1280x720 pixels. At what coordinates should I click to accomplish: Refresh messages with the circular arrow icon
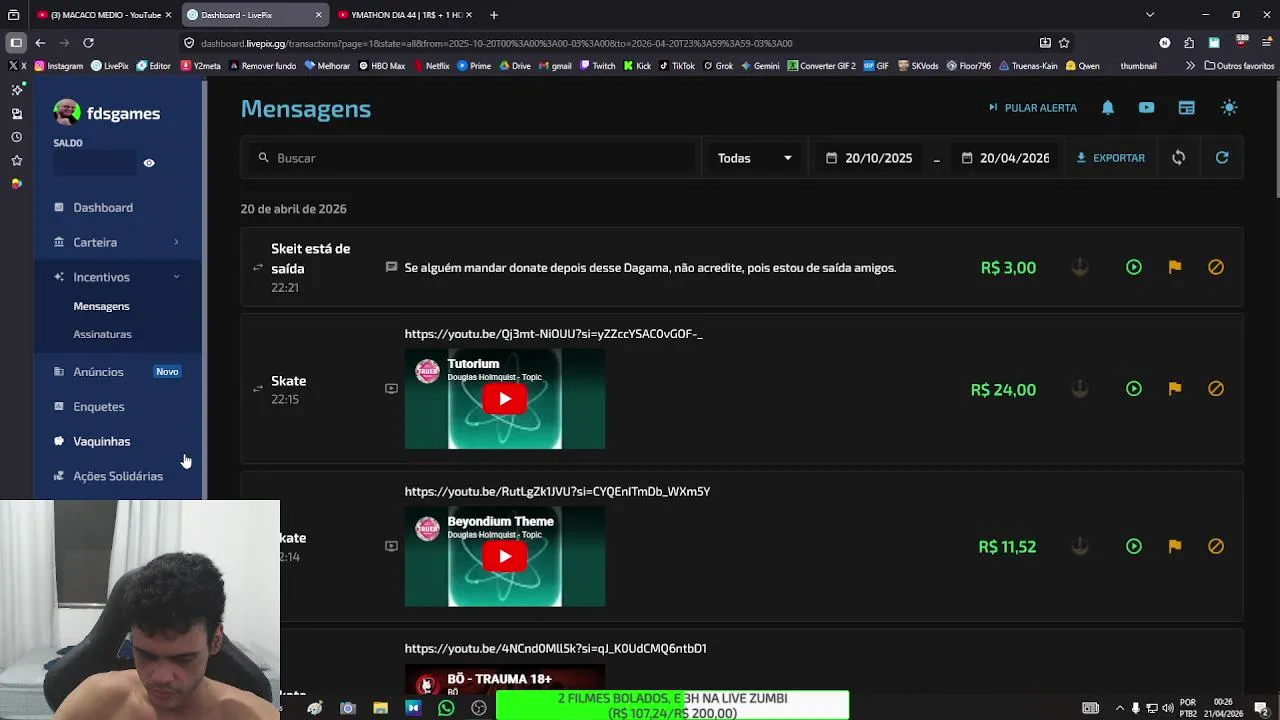1222,158
